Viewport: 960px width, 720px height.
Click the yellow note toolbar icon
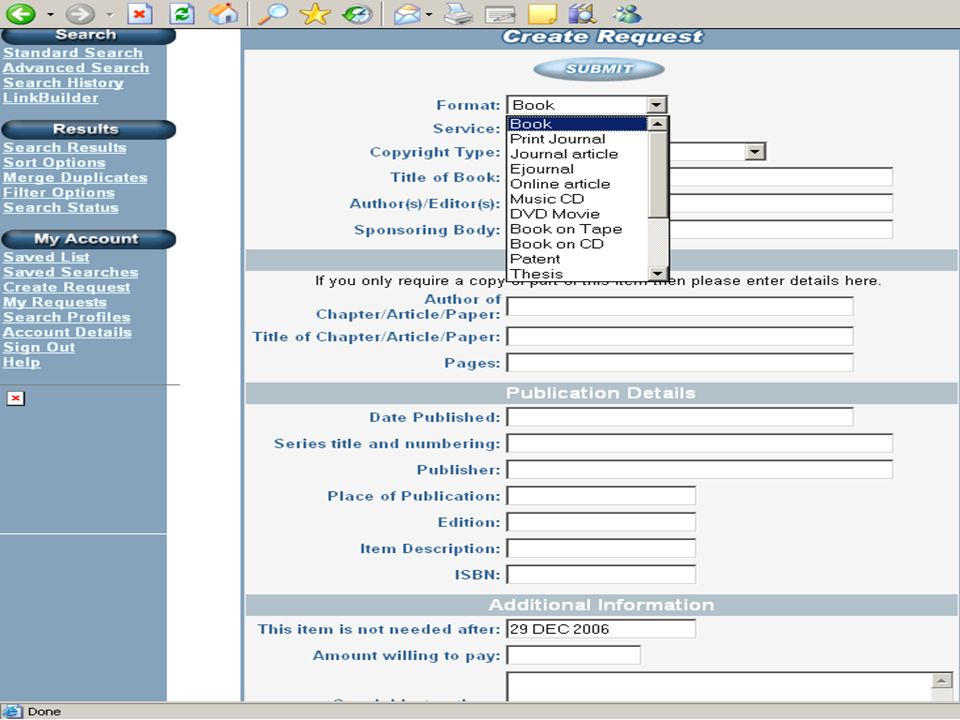(542, 13)
